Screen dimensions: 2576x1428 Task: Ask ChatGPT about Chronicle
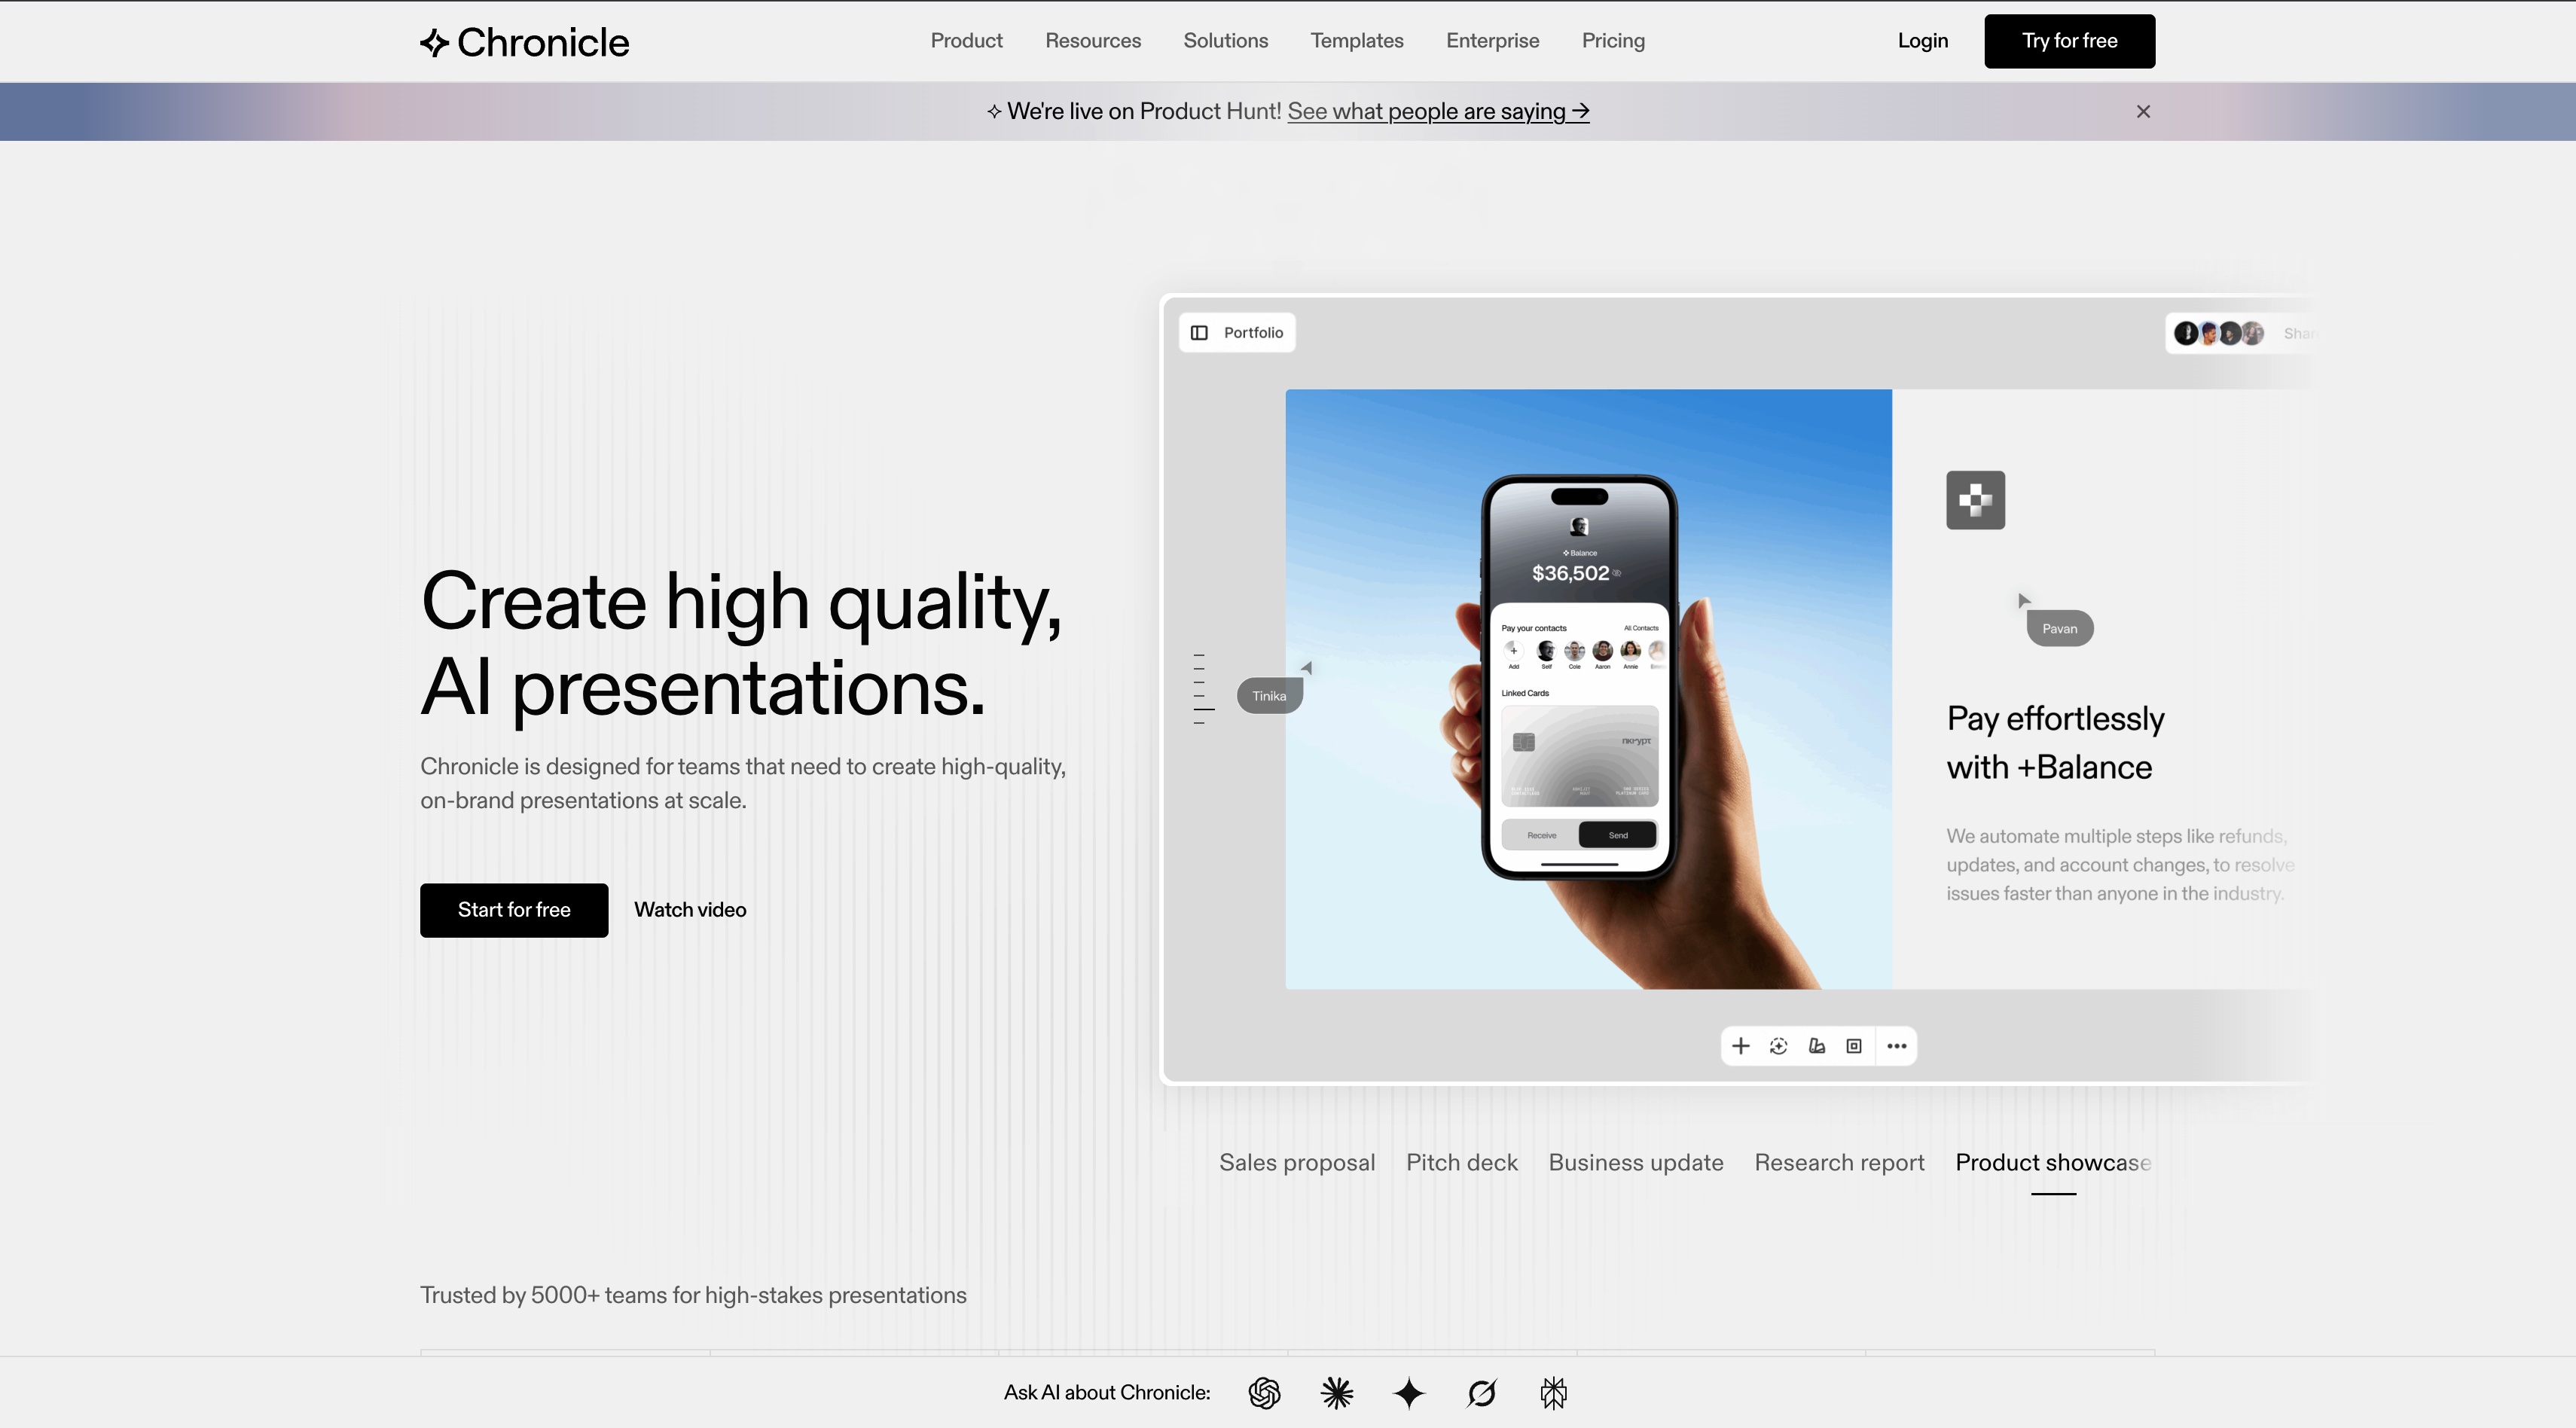[1264, 1393]
